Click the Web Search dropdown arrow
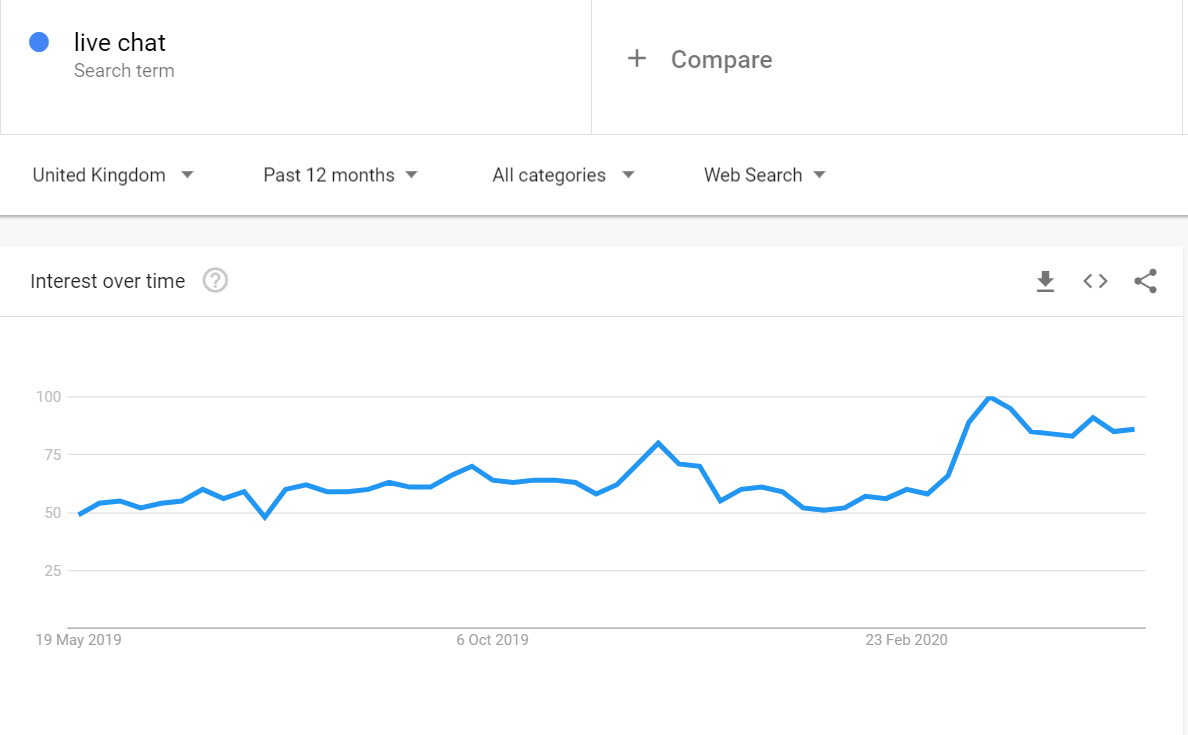 pos(819,175)
